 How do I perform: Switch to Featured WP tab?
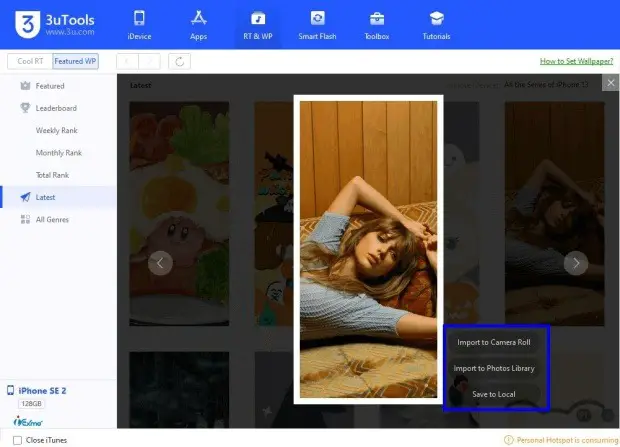click(75, 61)
